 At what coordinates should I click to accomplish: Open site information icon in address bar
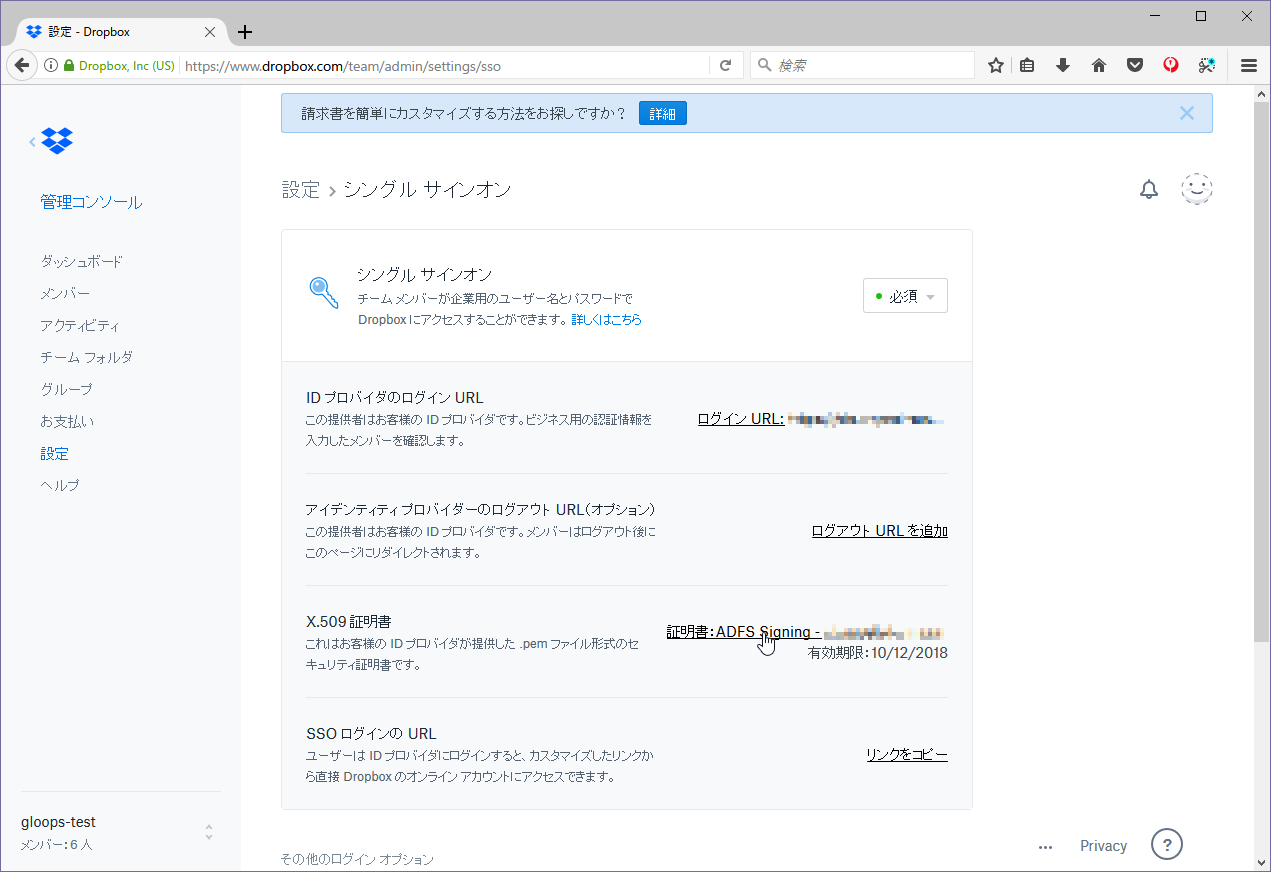coord(51,65)
